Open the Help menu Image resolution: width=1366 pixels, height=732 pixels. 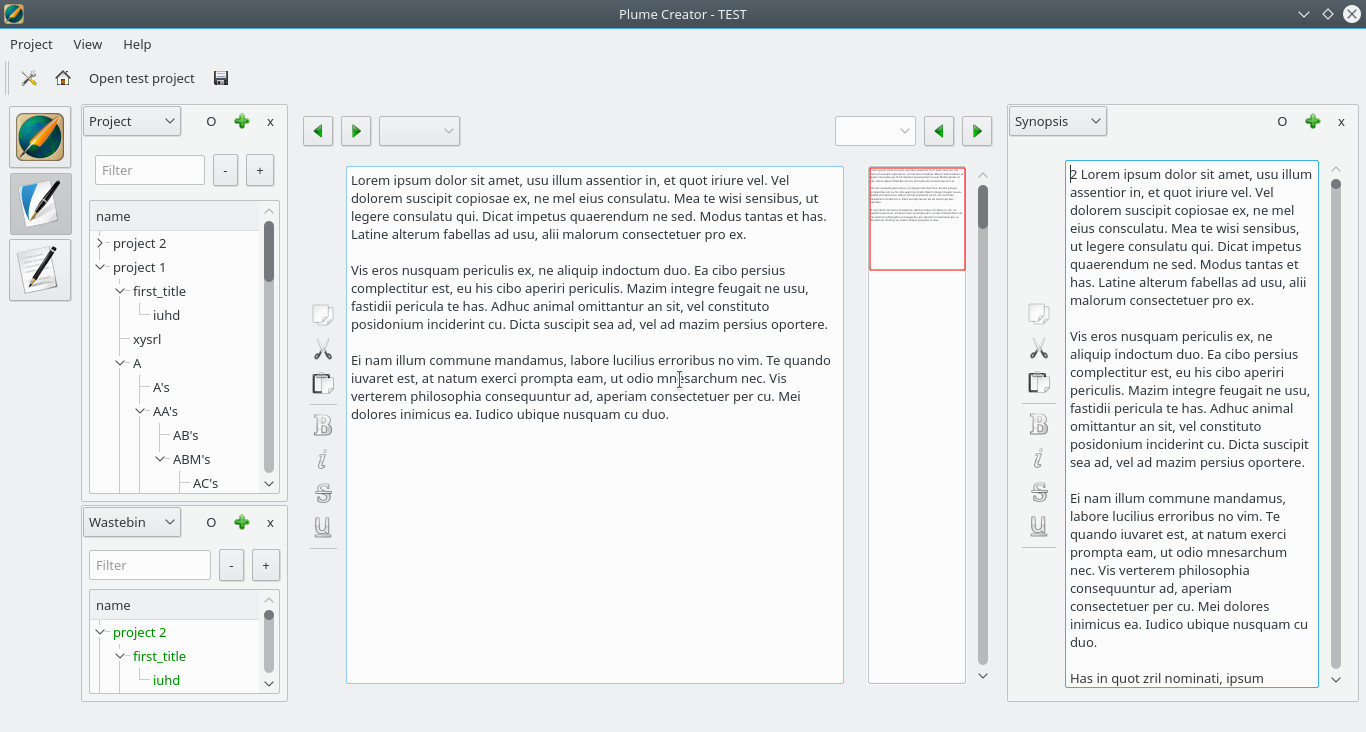137,44
